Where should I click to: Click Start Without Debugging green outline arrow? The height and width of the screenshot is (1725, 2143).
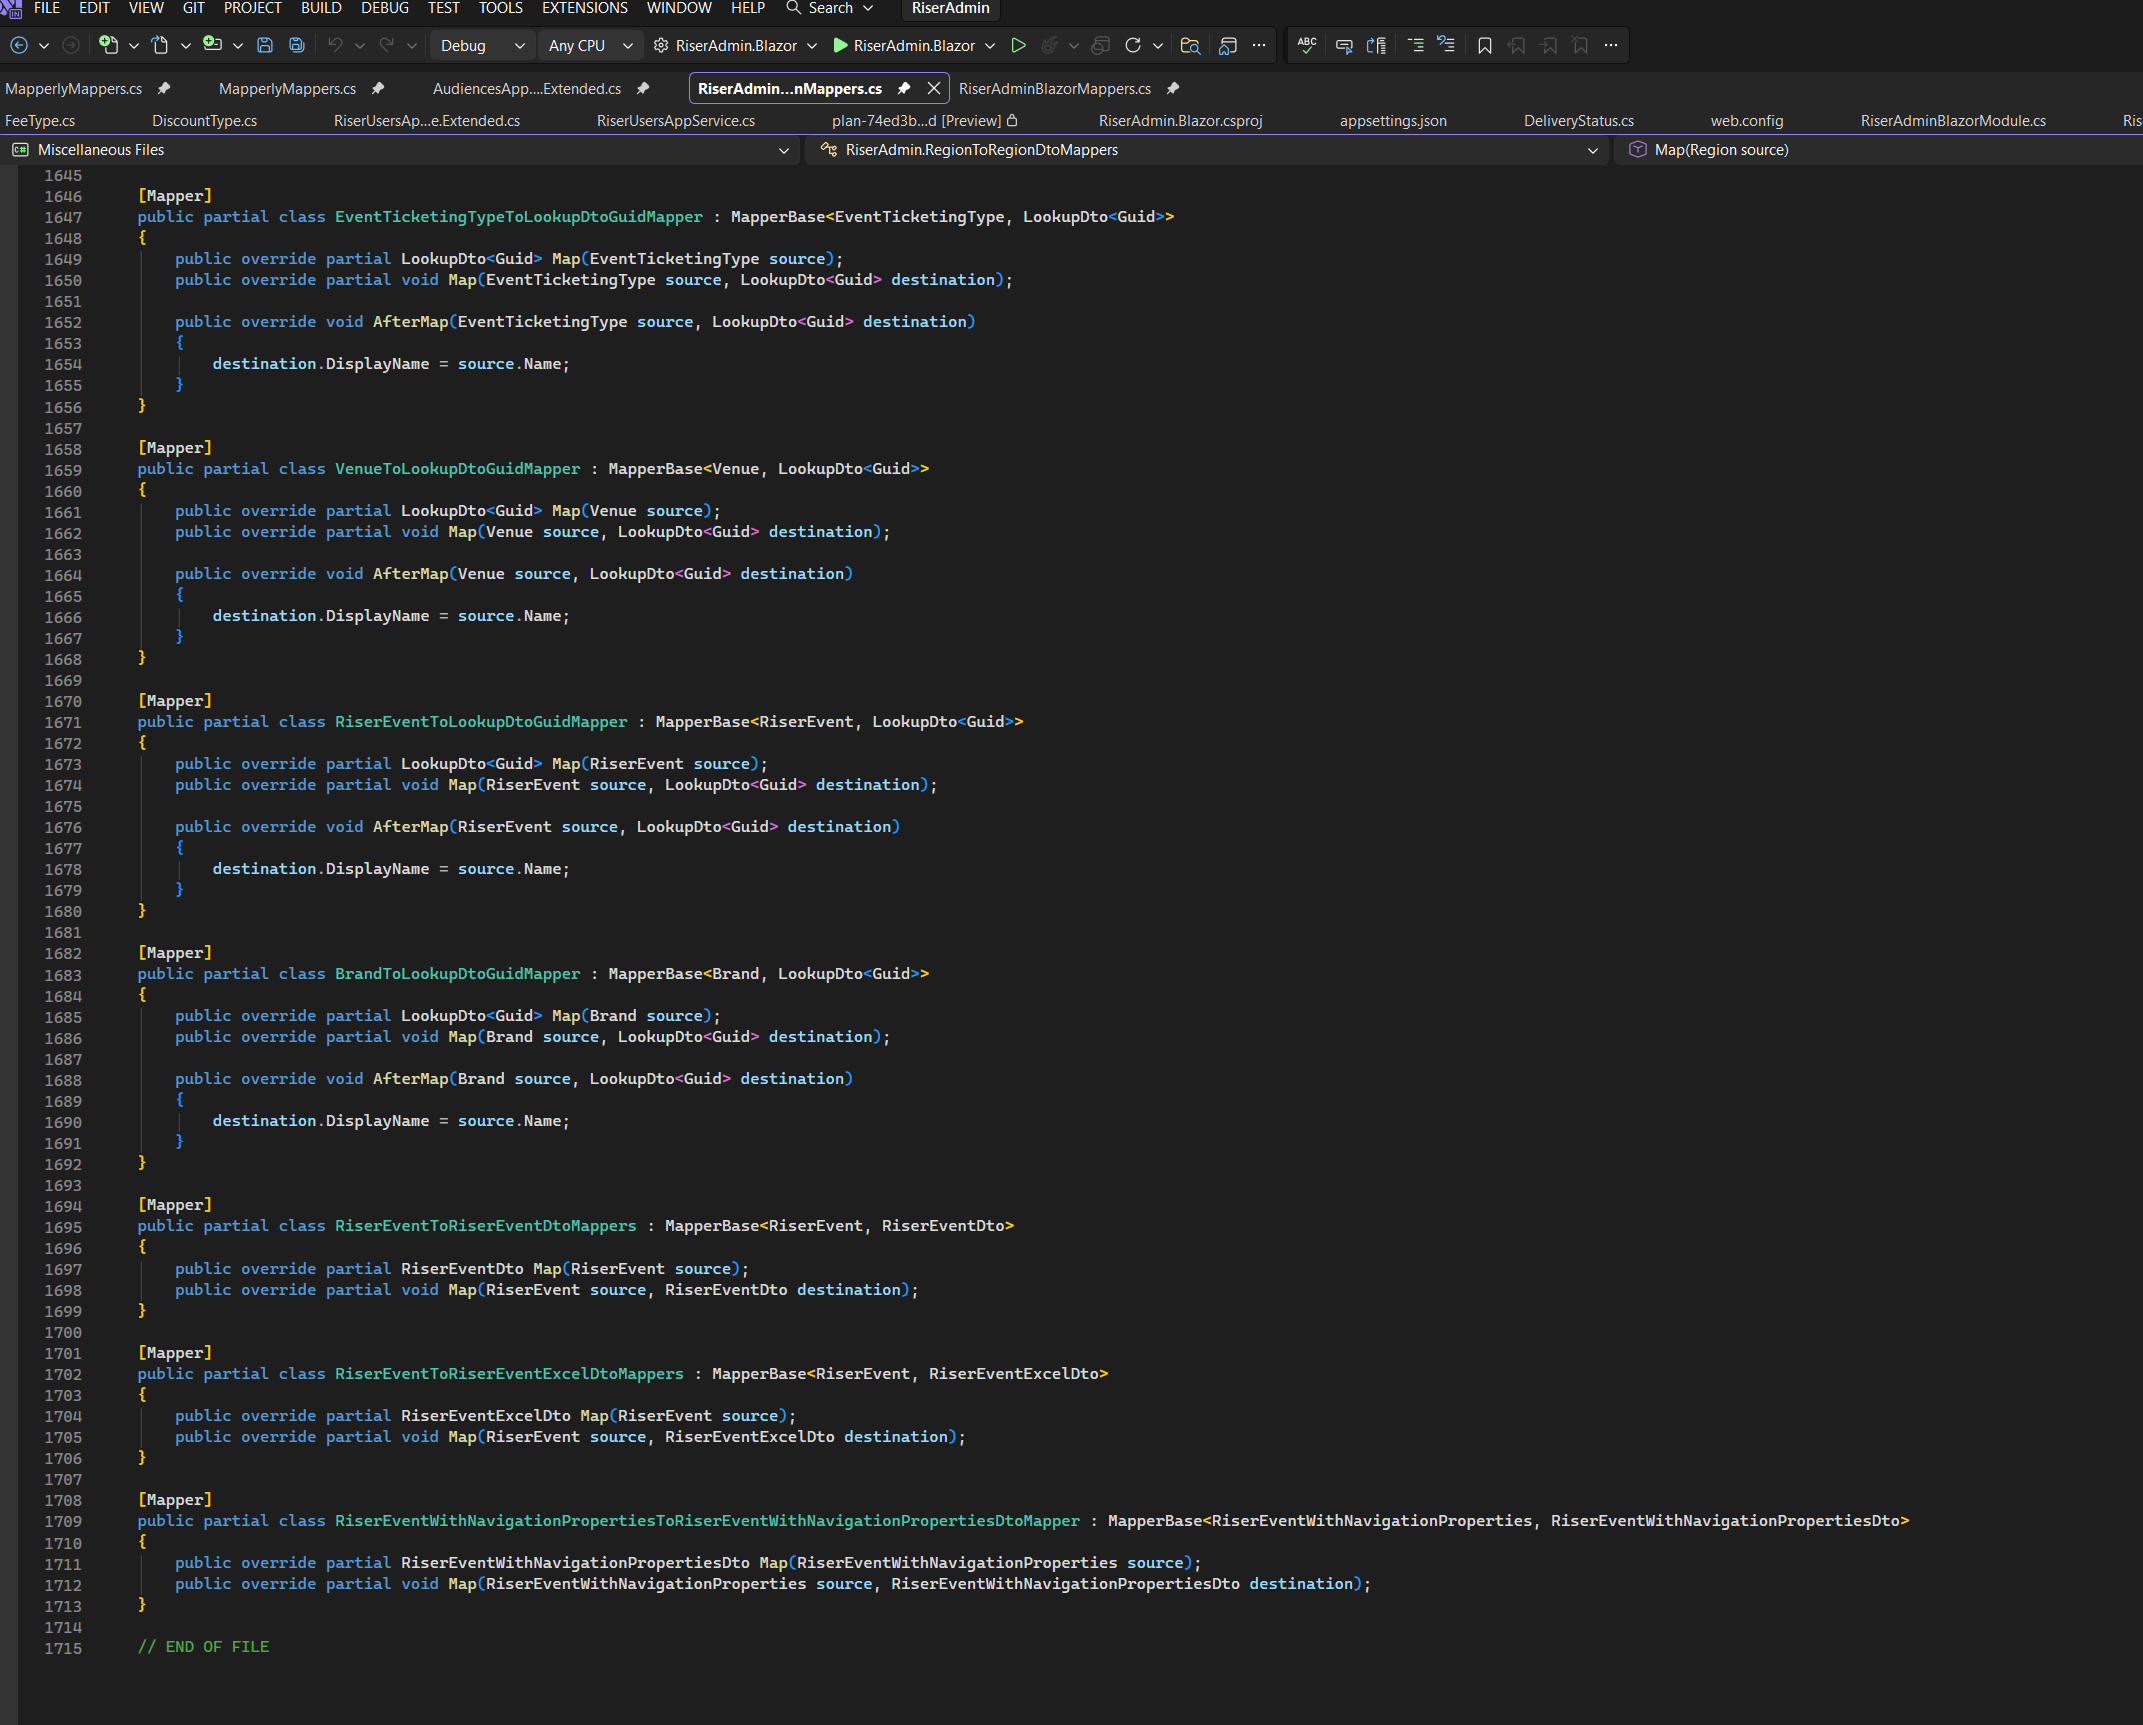(1018, 45)
